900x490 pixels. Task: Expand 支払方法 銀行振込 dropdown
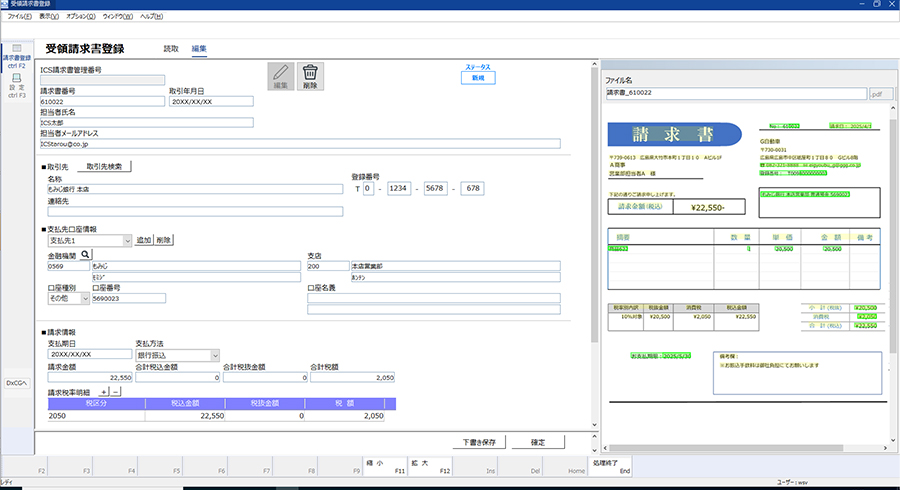(x=215, y=356)
